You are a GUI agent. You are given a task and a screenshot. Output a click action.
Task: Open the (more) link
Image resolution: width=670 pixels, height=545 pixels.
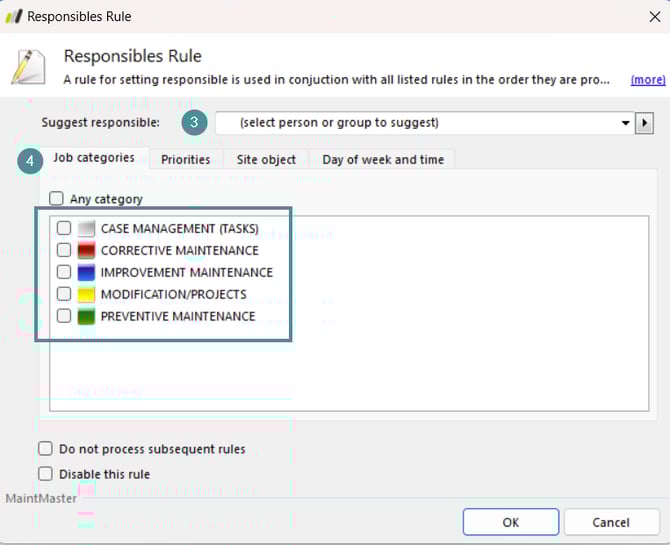(647, 79)
